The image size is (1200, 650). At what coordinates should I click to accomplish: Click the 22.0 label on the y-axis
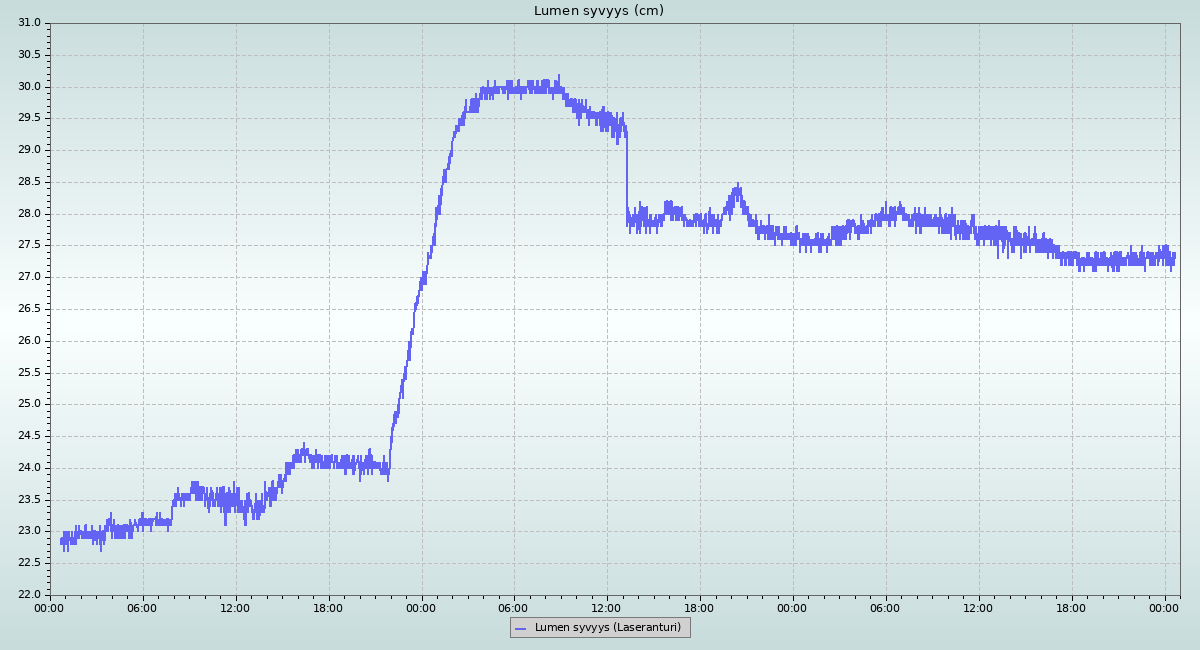[x=29, y=595]
